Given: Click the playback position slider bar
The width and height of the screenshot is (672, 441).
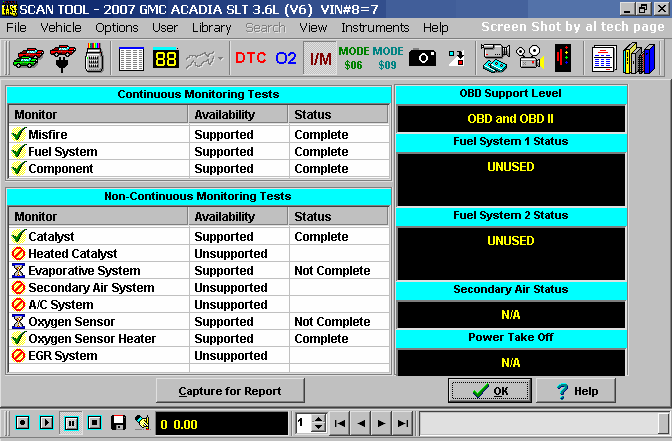Looking at the screenshot, I should point(540,423).
